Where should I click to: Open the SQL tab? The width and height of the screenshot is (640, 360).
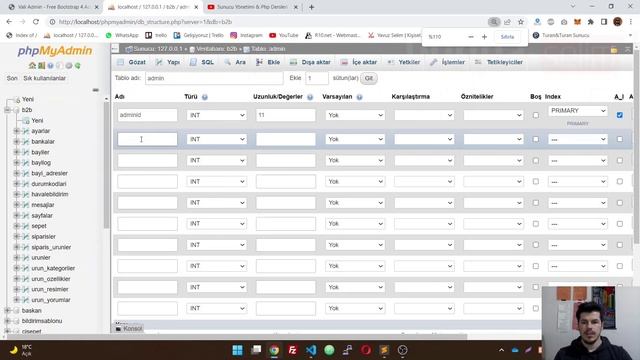tap(202, 62)
